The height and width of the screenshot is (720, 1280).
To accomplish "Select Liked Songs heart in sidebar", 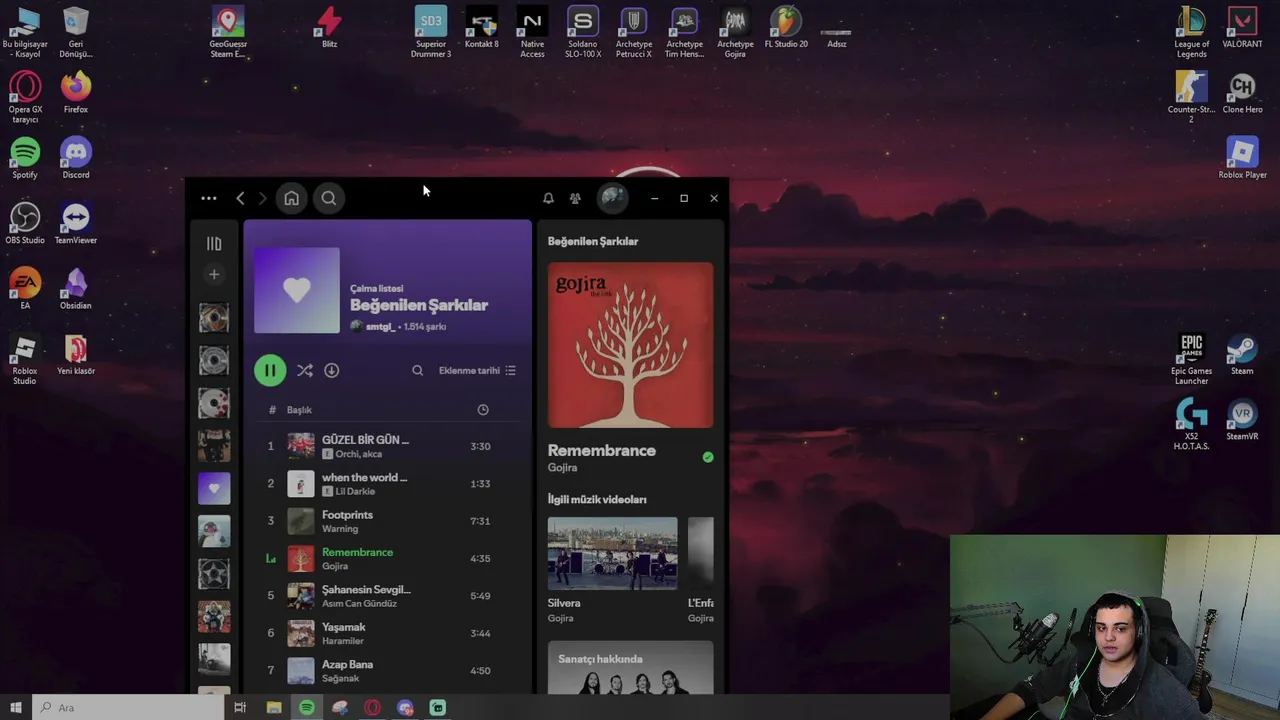I will tap(214, 488).
